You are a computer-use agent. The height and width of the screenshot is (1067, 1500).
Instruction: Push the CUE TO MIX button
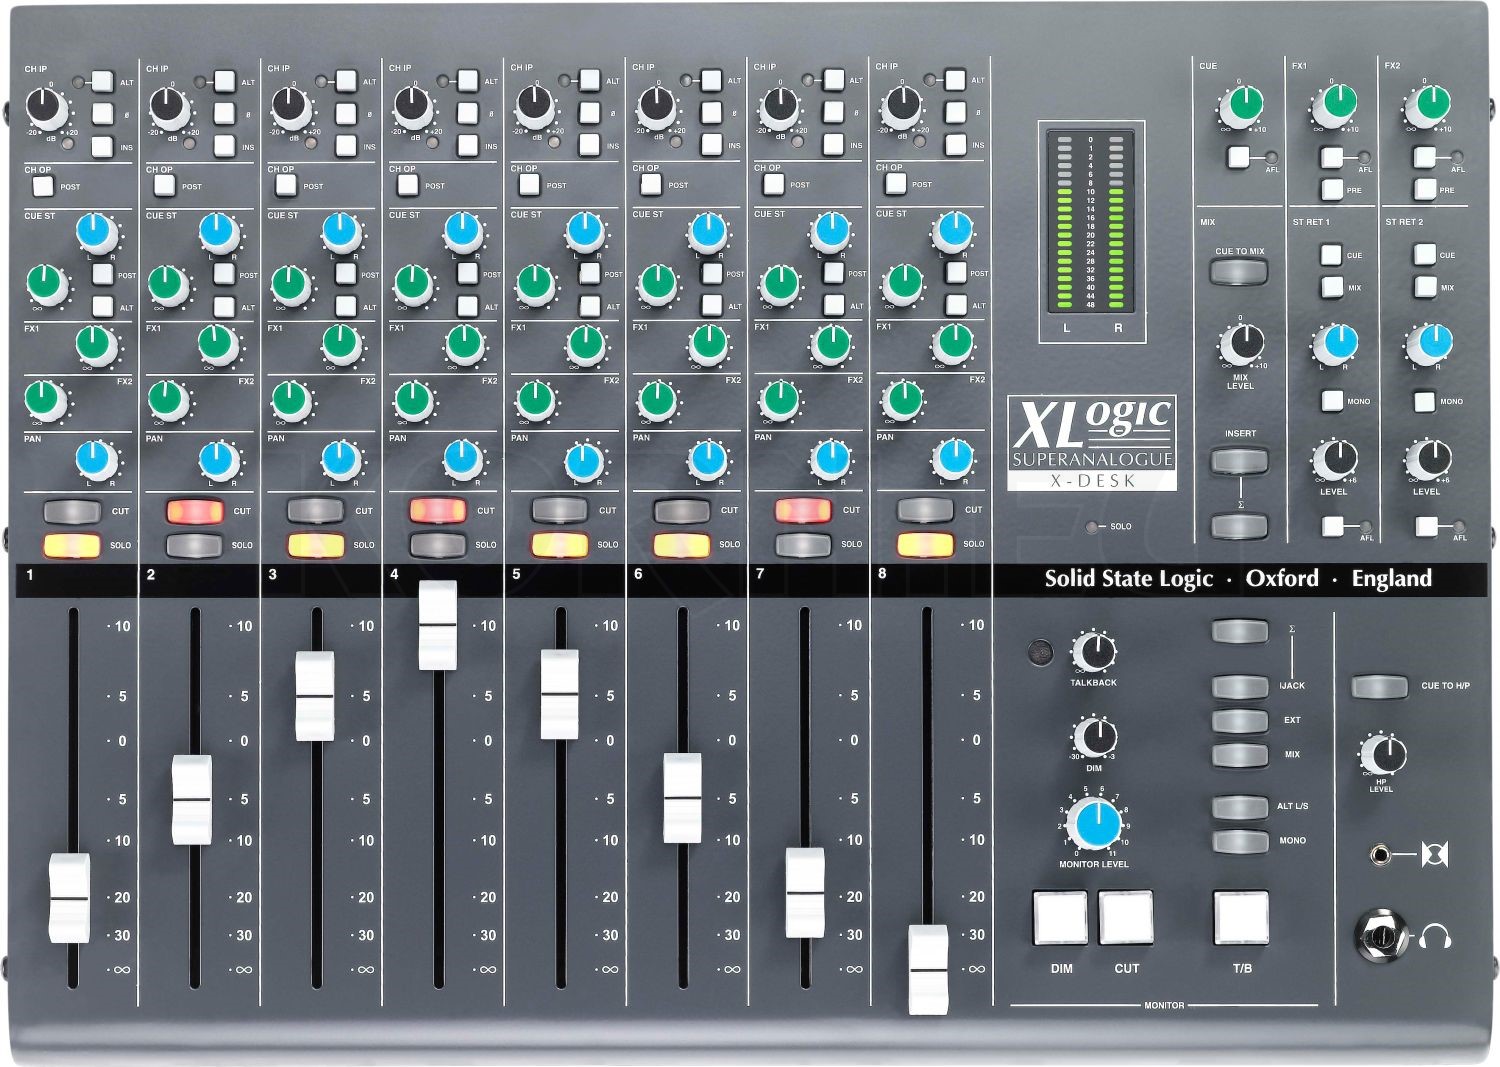click(1239, 271)
